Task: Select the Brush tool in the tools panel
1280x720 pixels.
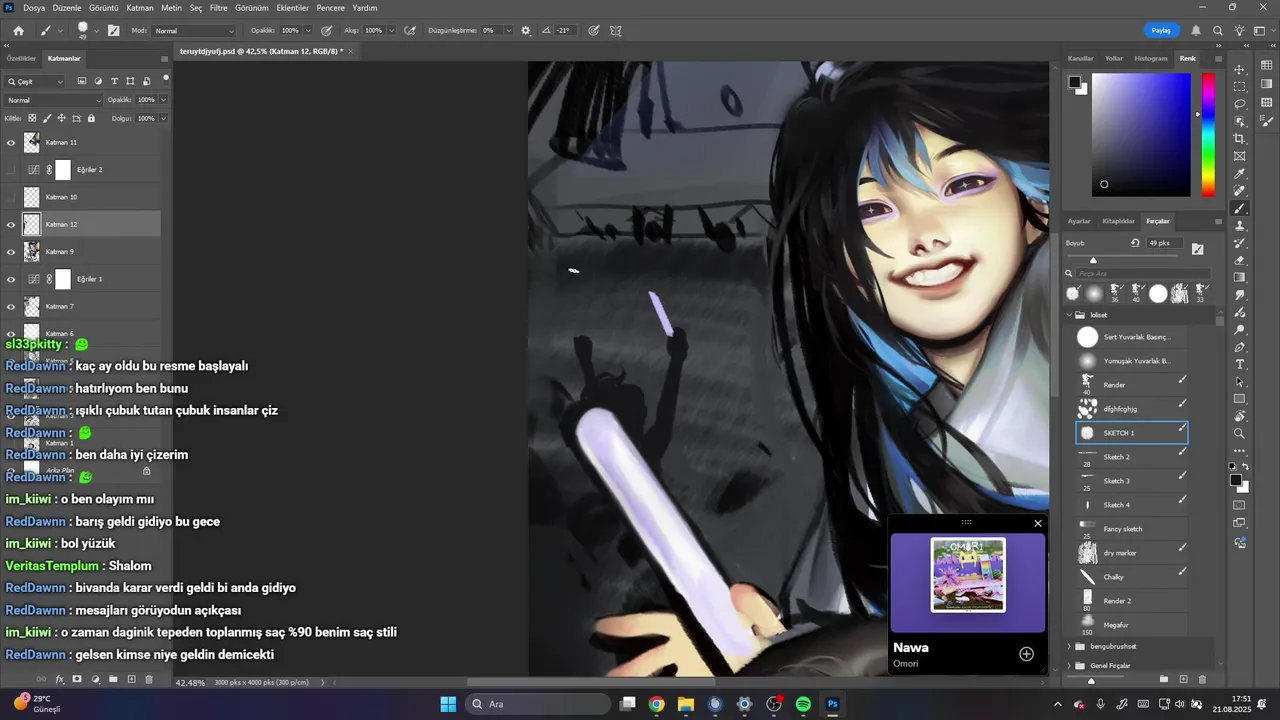Action: click(x=1240, y=208)
